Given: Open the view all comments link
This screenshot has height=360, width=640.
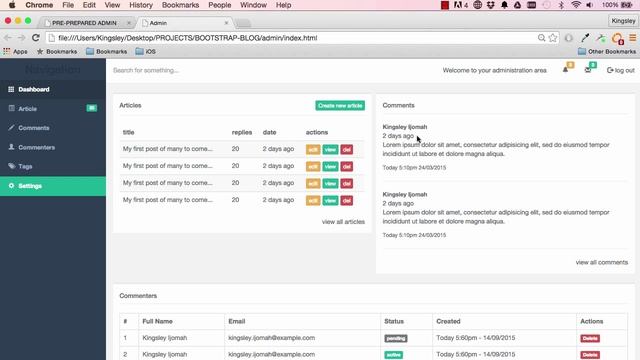Looking at the screenshot, I should click(x=602, y=262).
